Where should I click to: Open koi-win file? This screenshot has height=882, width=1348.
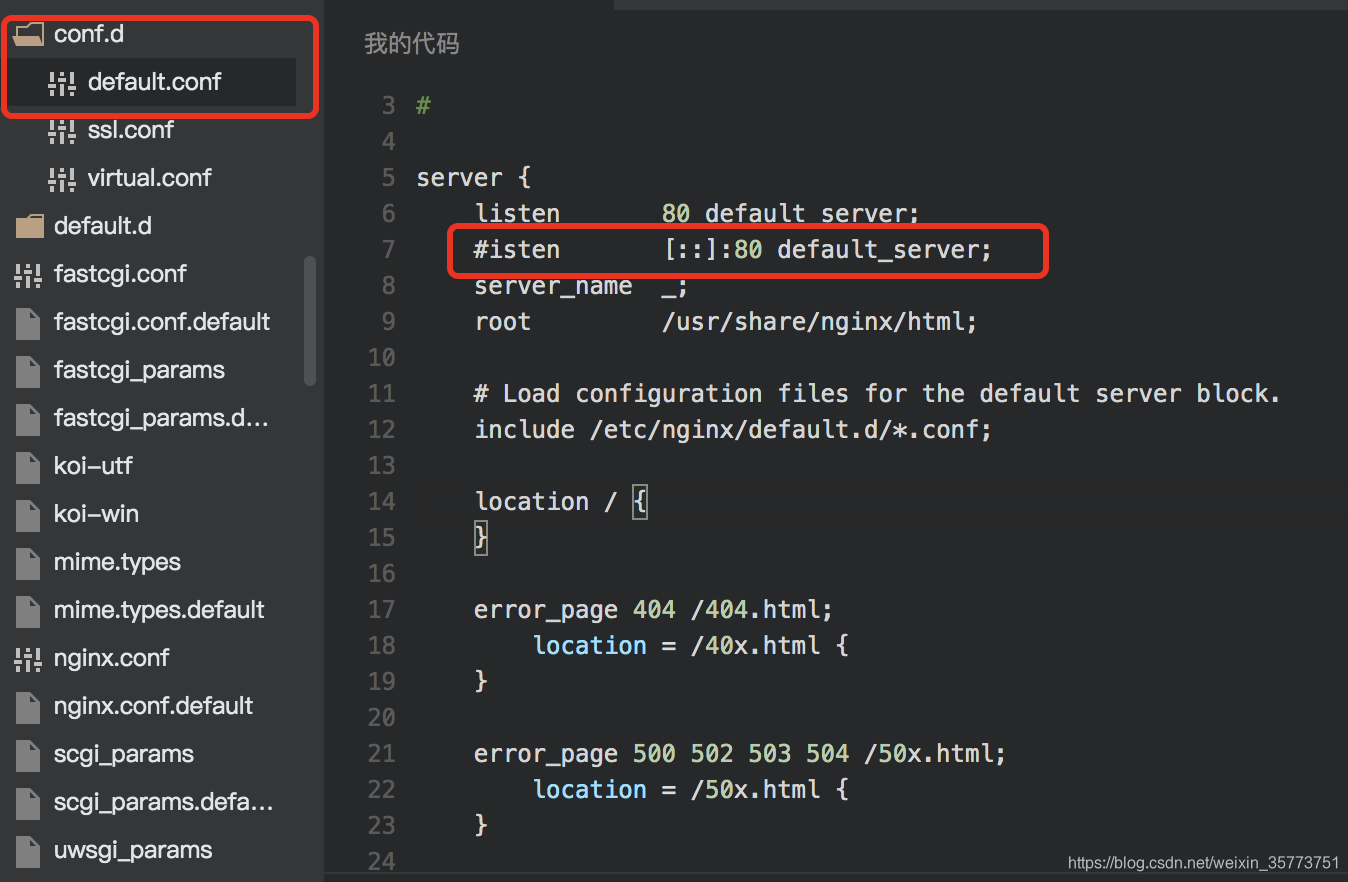coord(96,514)
